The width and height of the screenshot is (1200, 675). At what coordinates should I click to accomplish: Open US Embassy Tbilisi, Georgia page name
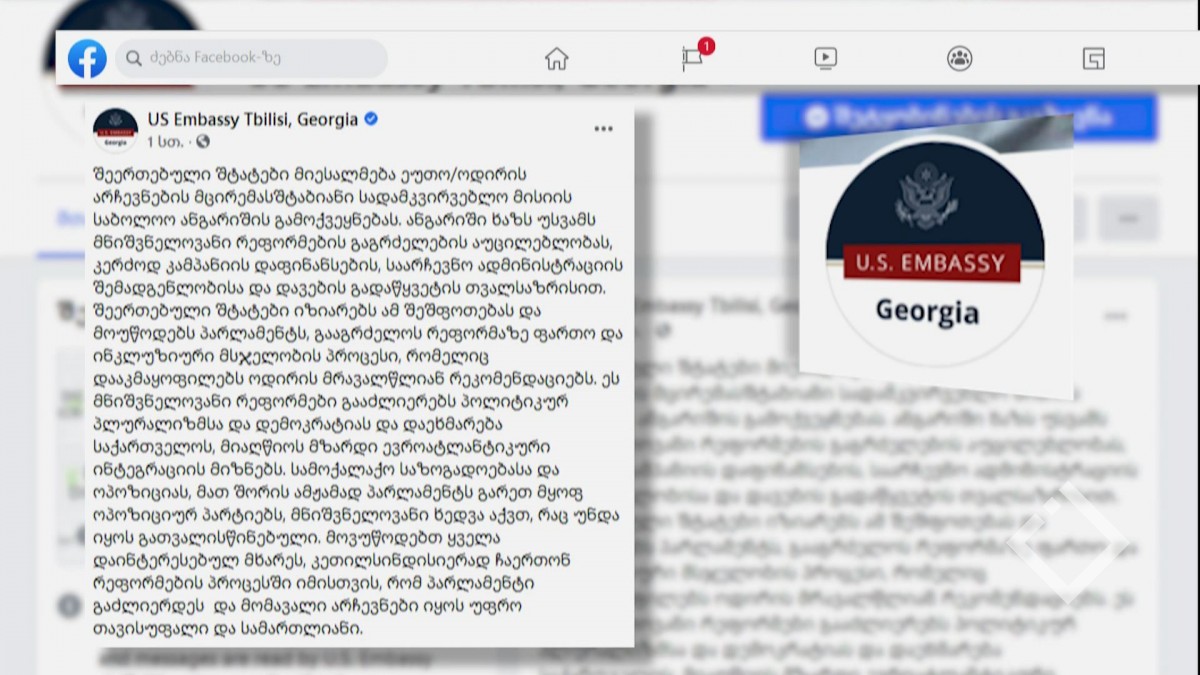click(x=253, y=119)
